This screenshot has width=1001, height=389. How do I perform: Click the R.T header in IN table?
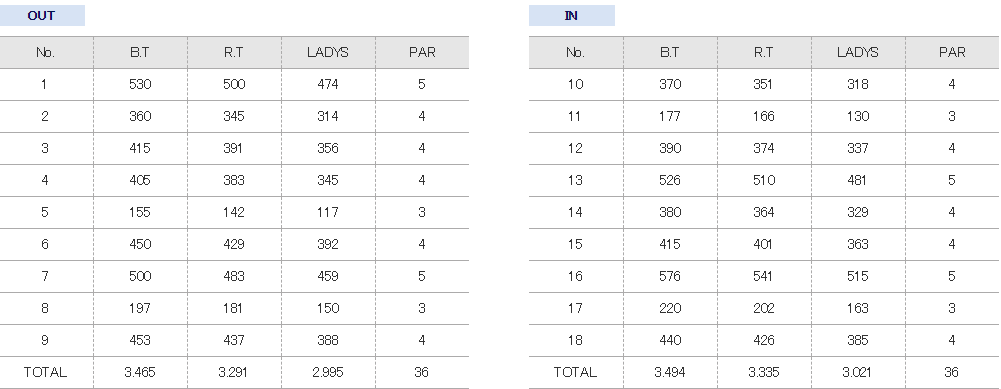[x=764, y=52]
